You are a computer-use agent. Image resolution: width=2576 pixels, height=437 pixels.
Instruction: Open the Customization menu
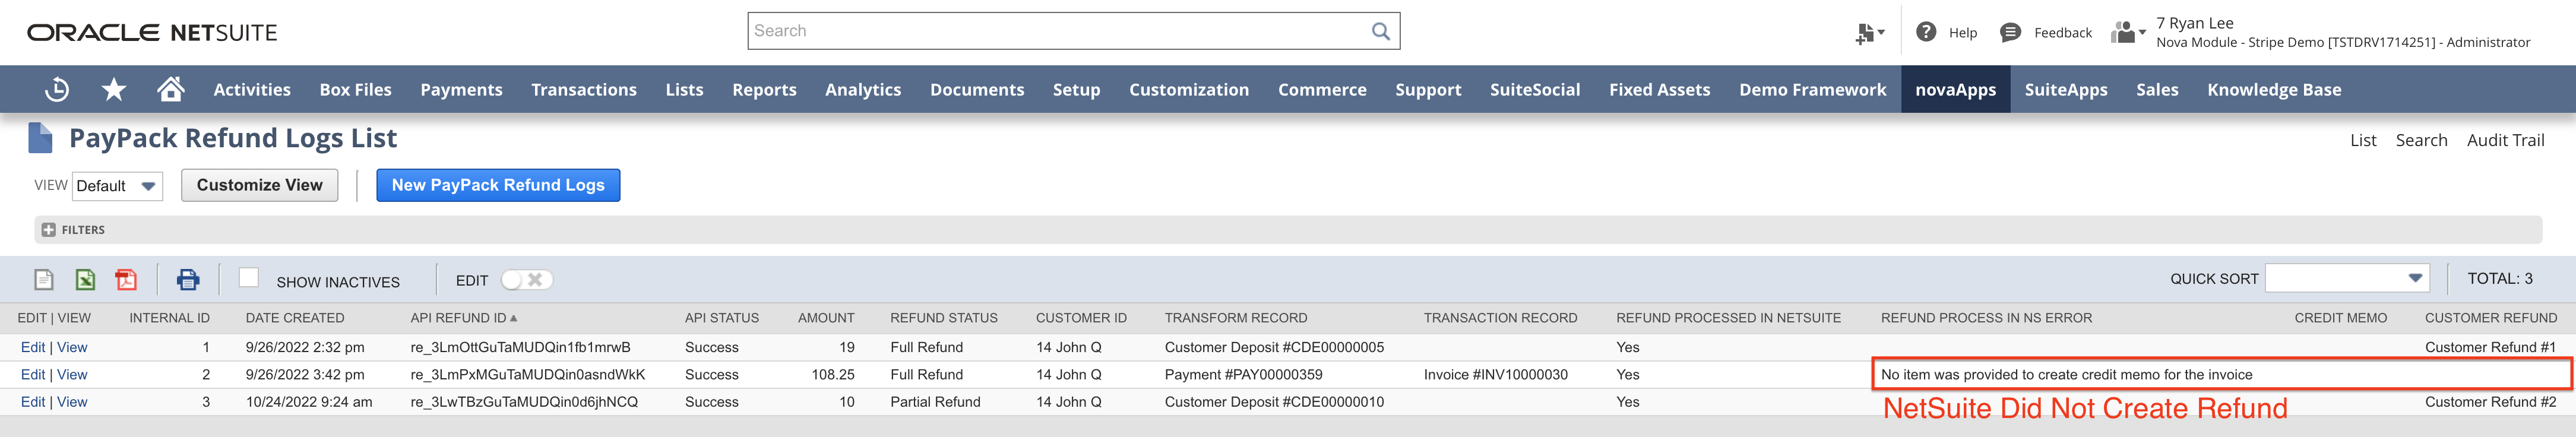[x=1189, y=89]
